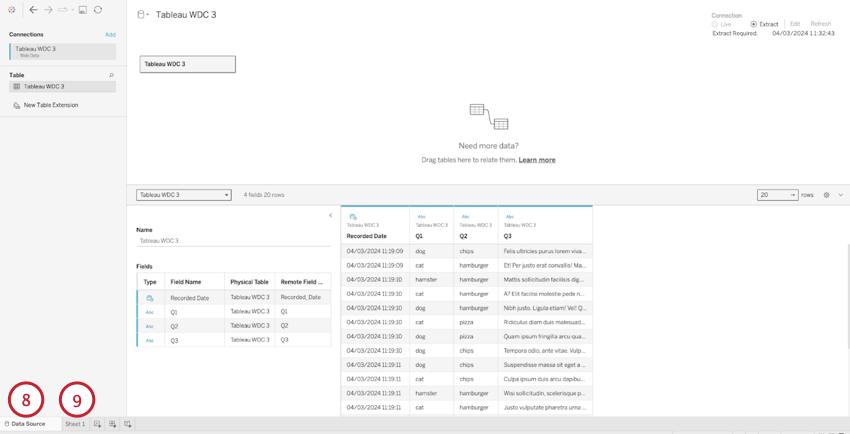Select the Tableau WDC 3 Web Data connection
This screenshot has height=434, width=850.
(x=62, y=51)
